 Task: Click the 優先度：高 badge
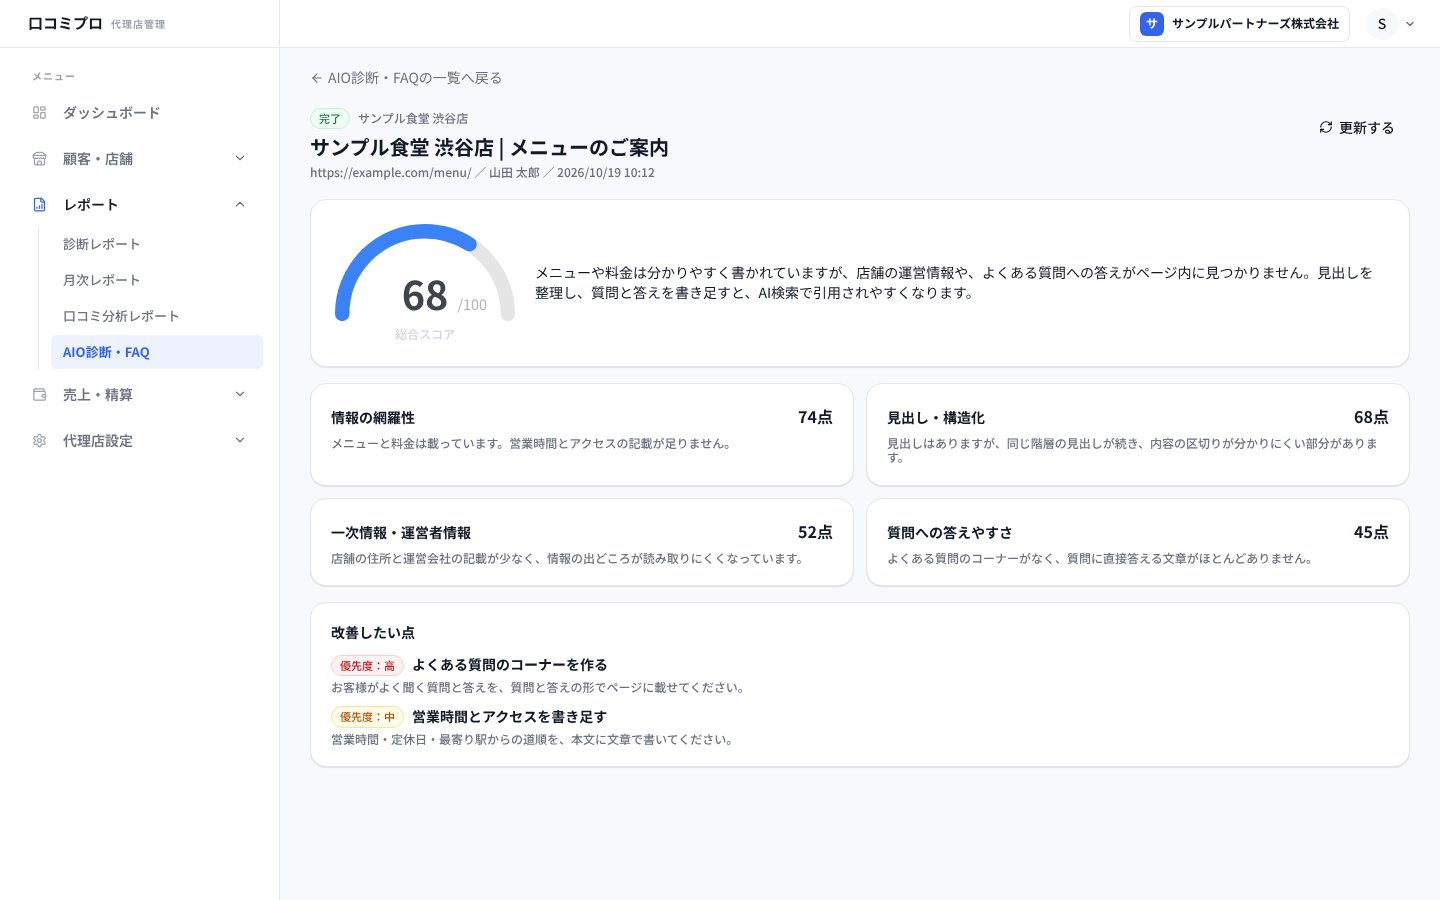pyautogui.click(x=367, y=666)
